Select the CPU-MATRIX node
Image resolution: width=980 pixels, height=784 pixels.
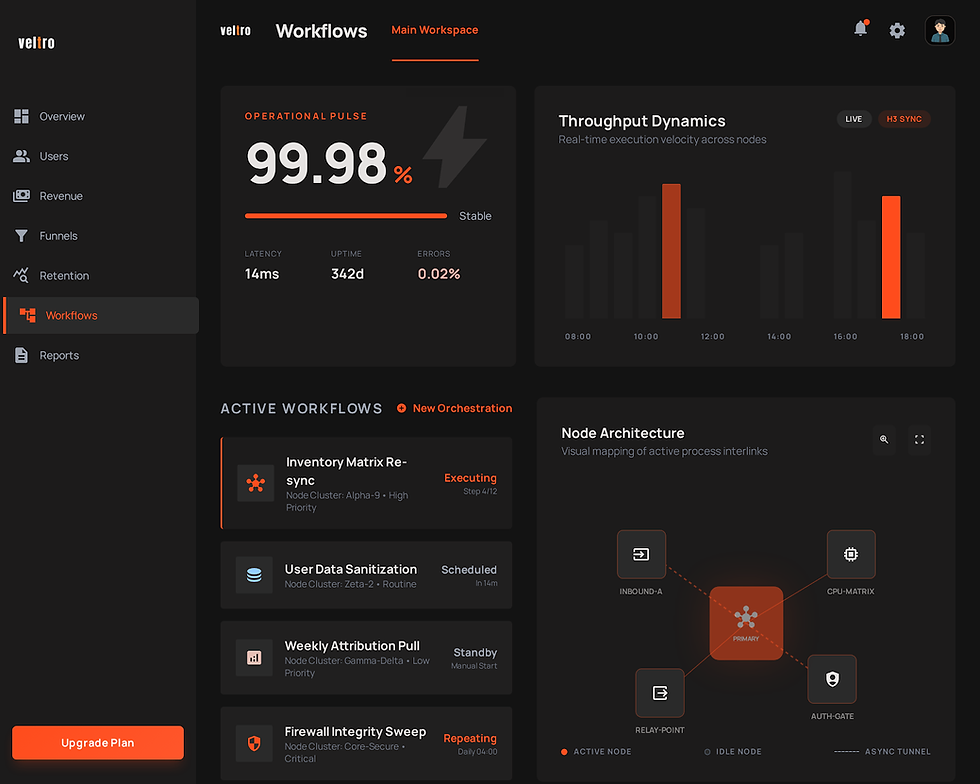[851, 555]
